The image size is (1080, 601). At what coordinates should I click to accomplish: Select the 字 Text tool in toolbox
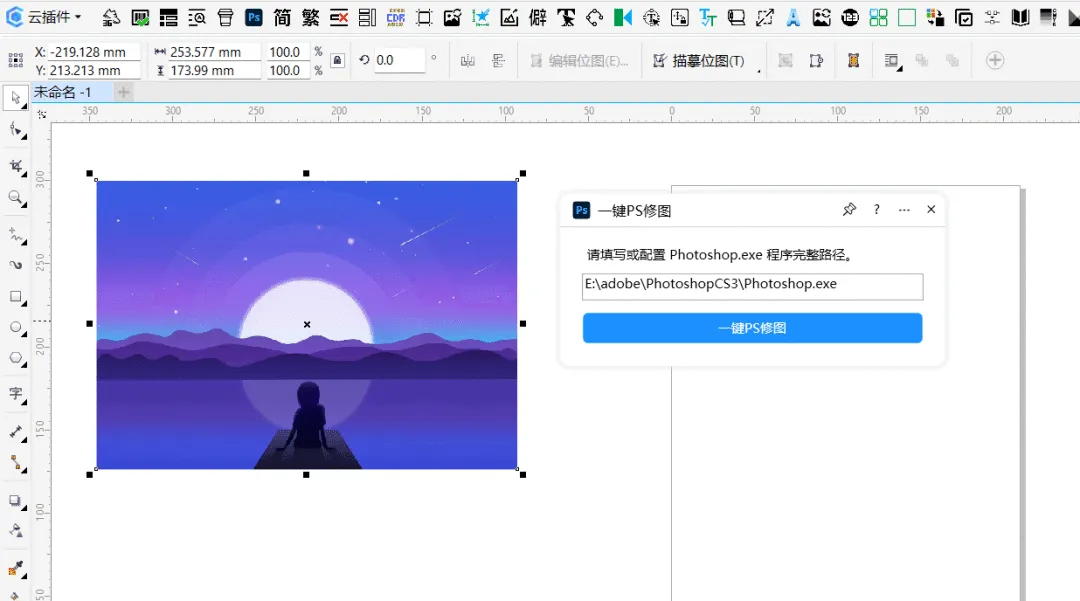16,394
